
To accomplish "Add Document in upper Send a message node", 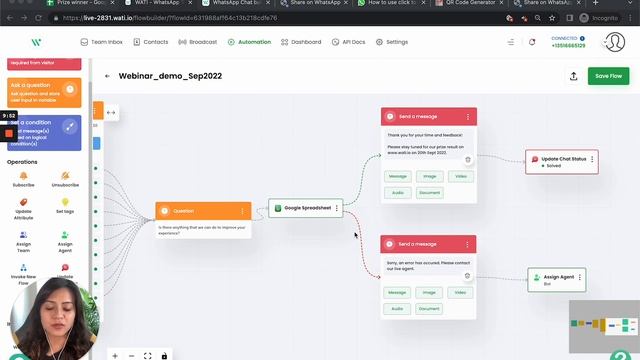I will point(429,193).
